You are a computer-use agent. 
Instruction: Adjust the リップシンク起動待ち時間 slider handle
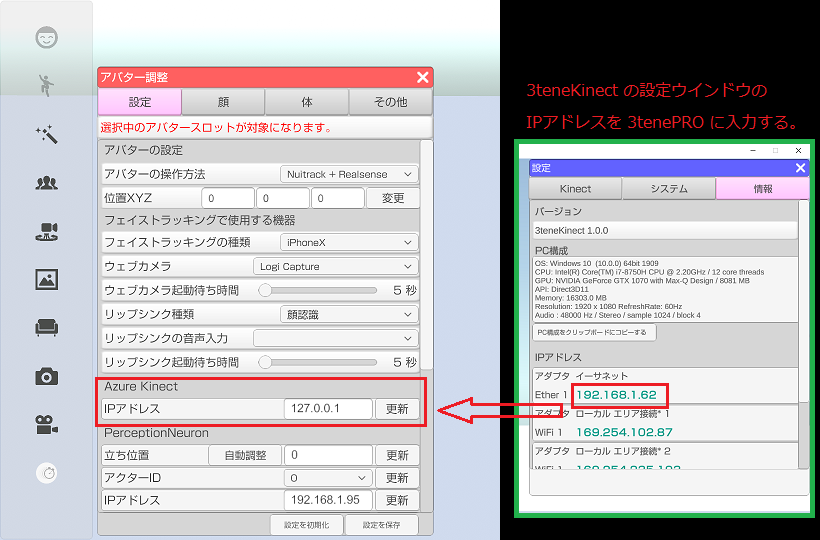click(x=265, y=362)
